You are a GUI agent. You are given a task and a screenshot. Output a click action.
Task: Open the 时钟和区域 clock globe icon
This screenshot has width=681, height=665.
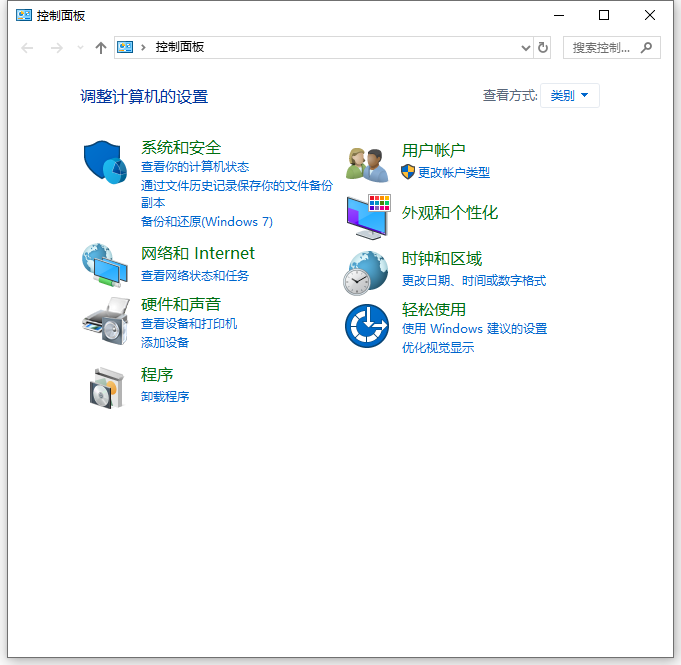click(366, 273)
